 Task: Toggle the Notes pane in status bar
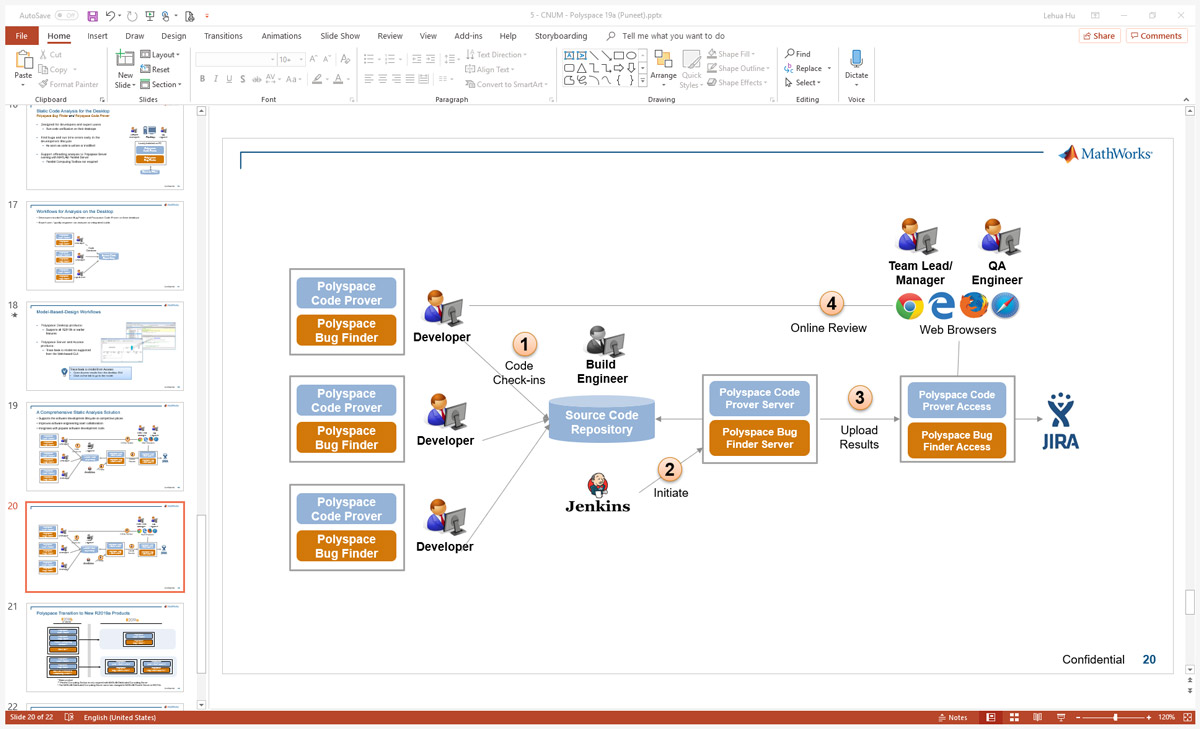point(951,717)
